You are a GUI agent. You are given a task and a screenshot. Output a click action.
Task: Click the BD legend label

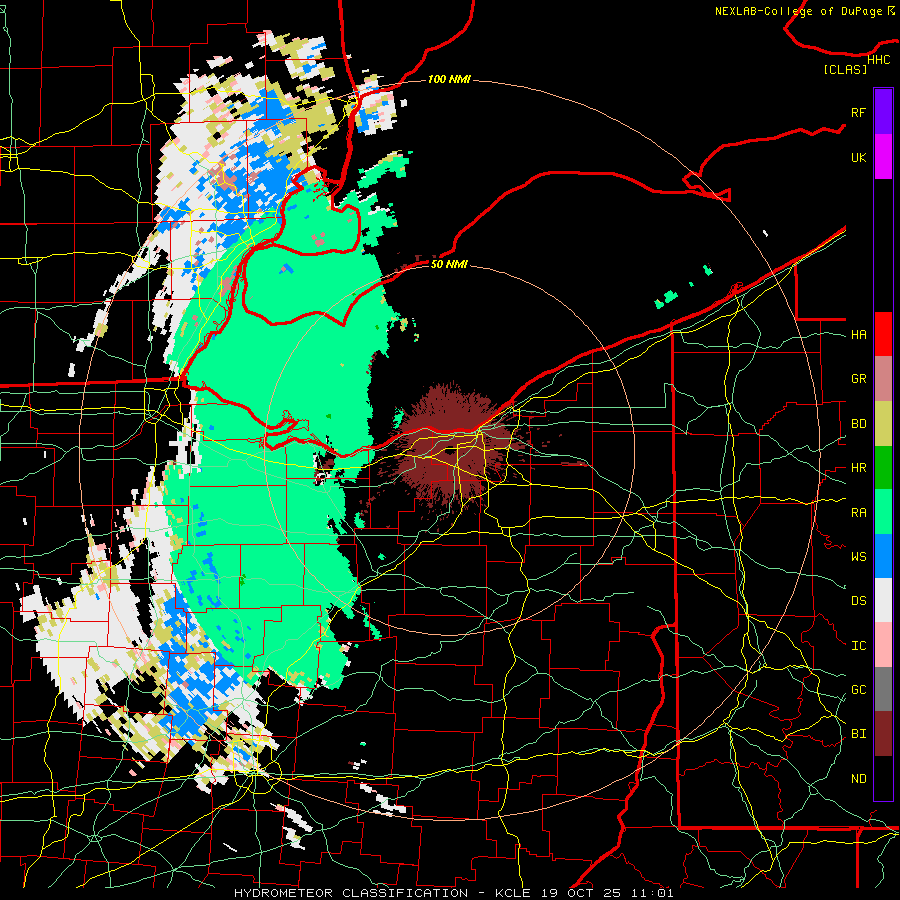(858, 424)
